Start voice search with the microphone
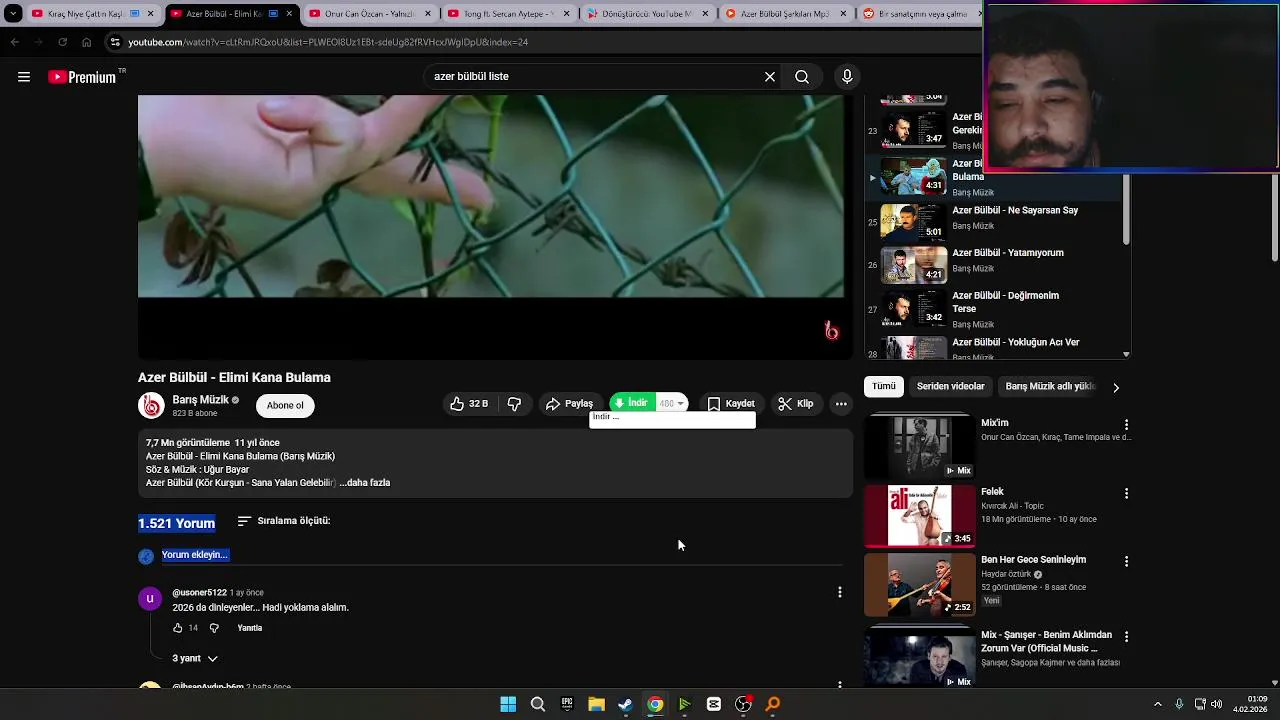The height and width of the screenshot is (720, 1280). point(847,77)
